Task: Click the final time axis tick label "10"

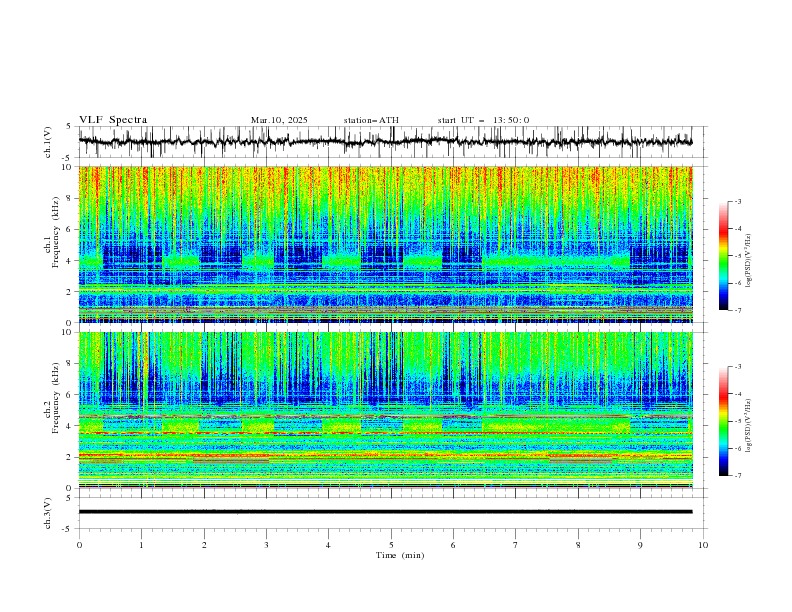Action: (703, 545)
